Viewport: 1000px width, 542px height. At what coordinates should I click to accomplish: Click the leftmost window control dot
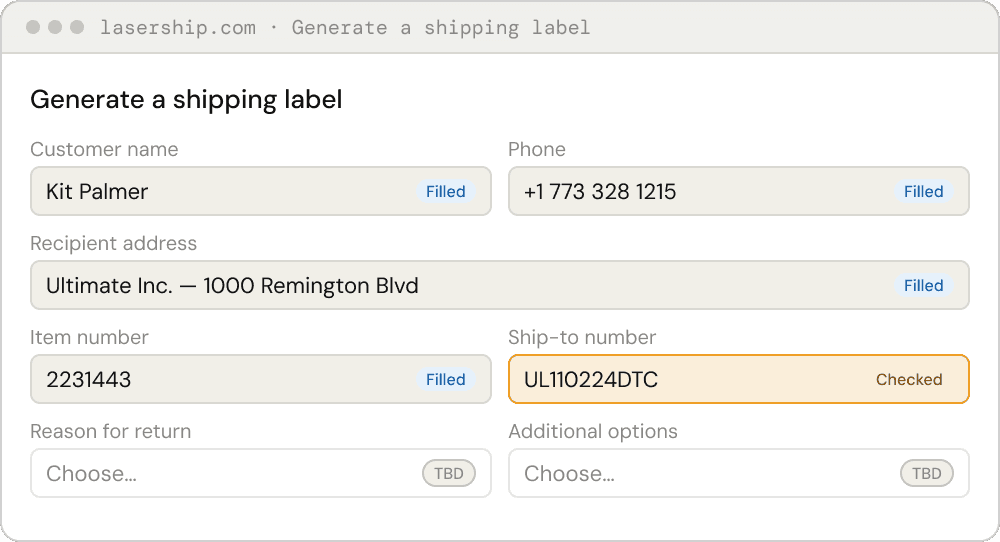coord(33,27)
